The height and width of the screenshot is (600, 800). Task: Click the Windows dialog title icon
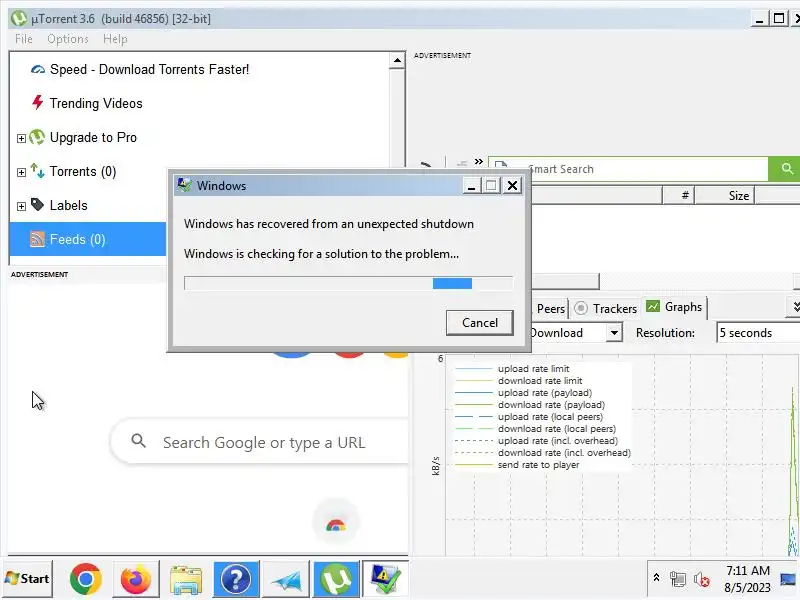pyautogui.click(x=184, y=185)
